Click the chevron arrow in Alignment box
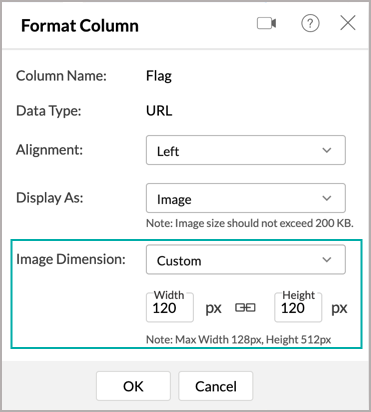 (x=327, y=150)
